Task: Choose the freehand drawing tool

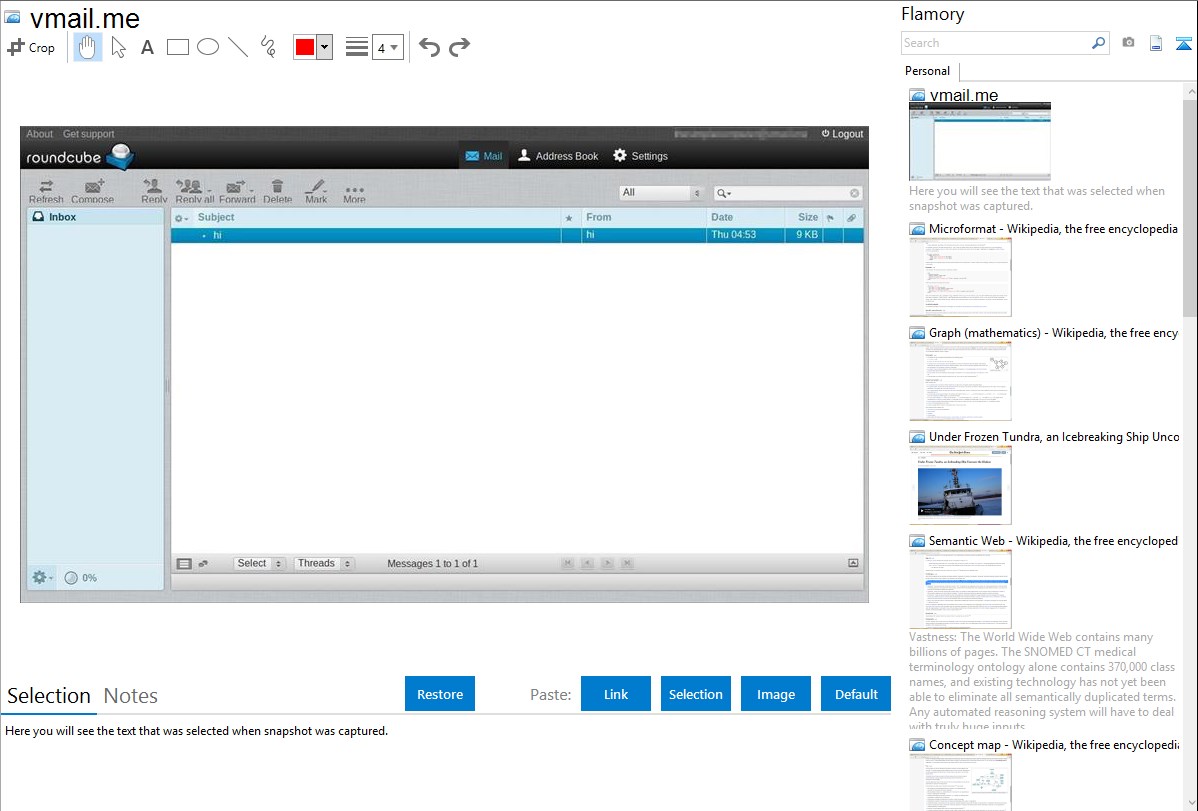Action: (268, 47)
